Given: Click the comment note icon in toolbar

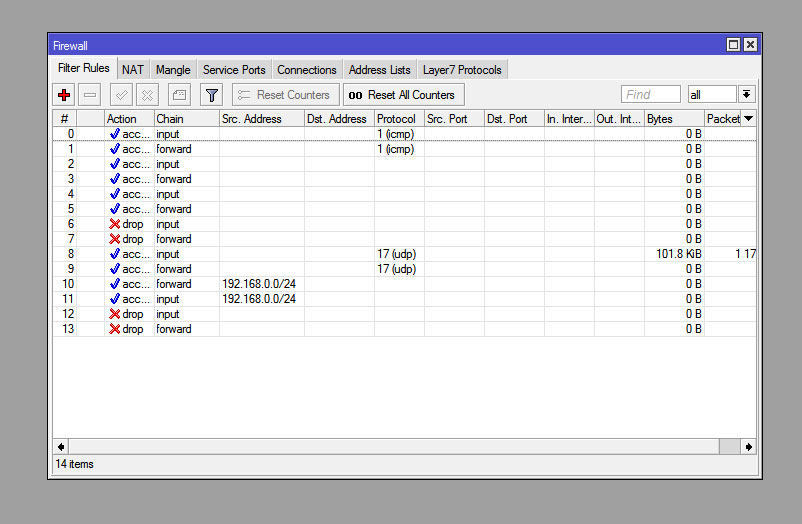Looking at the screenshot, I should (x=178, y=95).
